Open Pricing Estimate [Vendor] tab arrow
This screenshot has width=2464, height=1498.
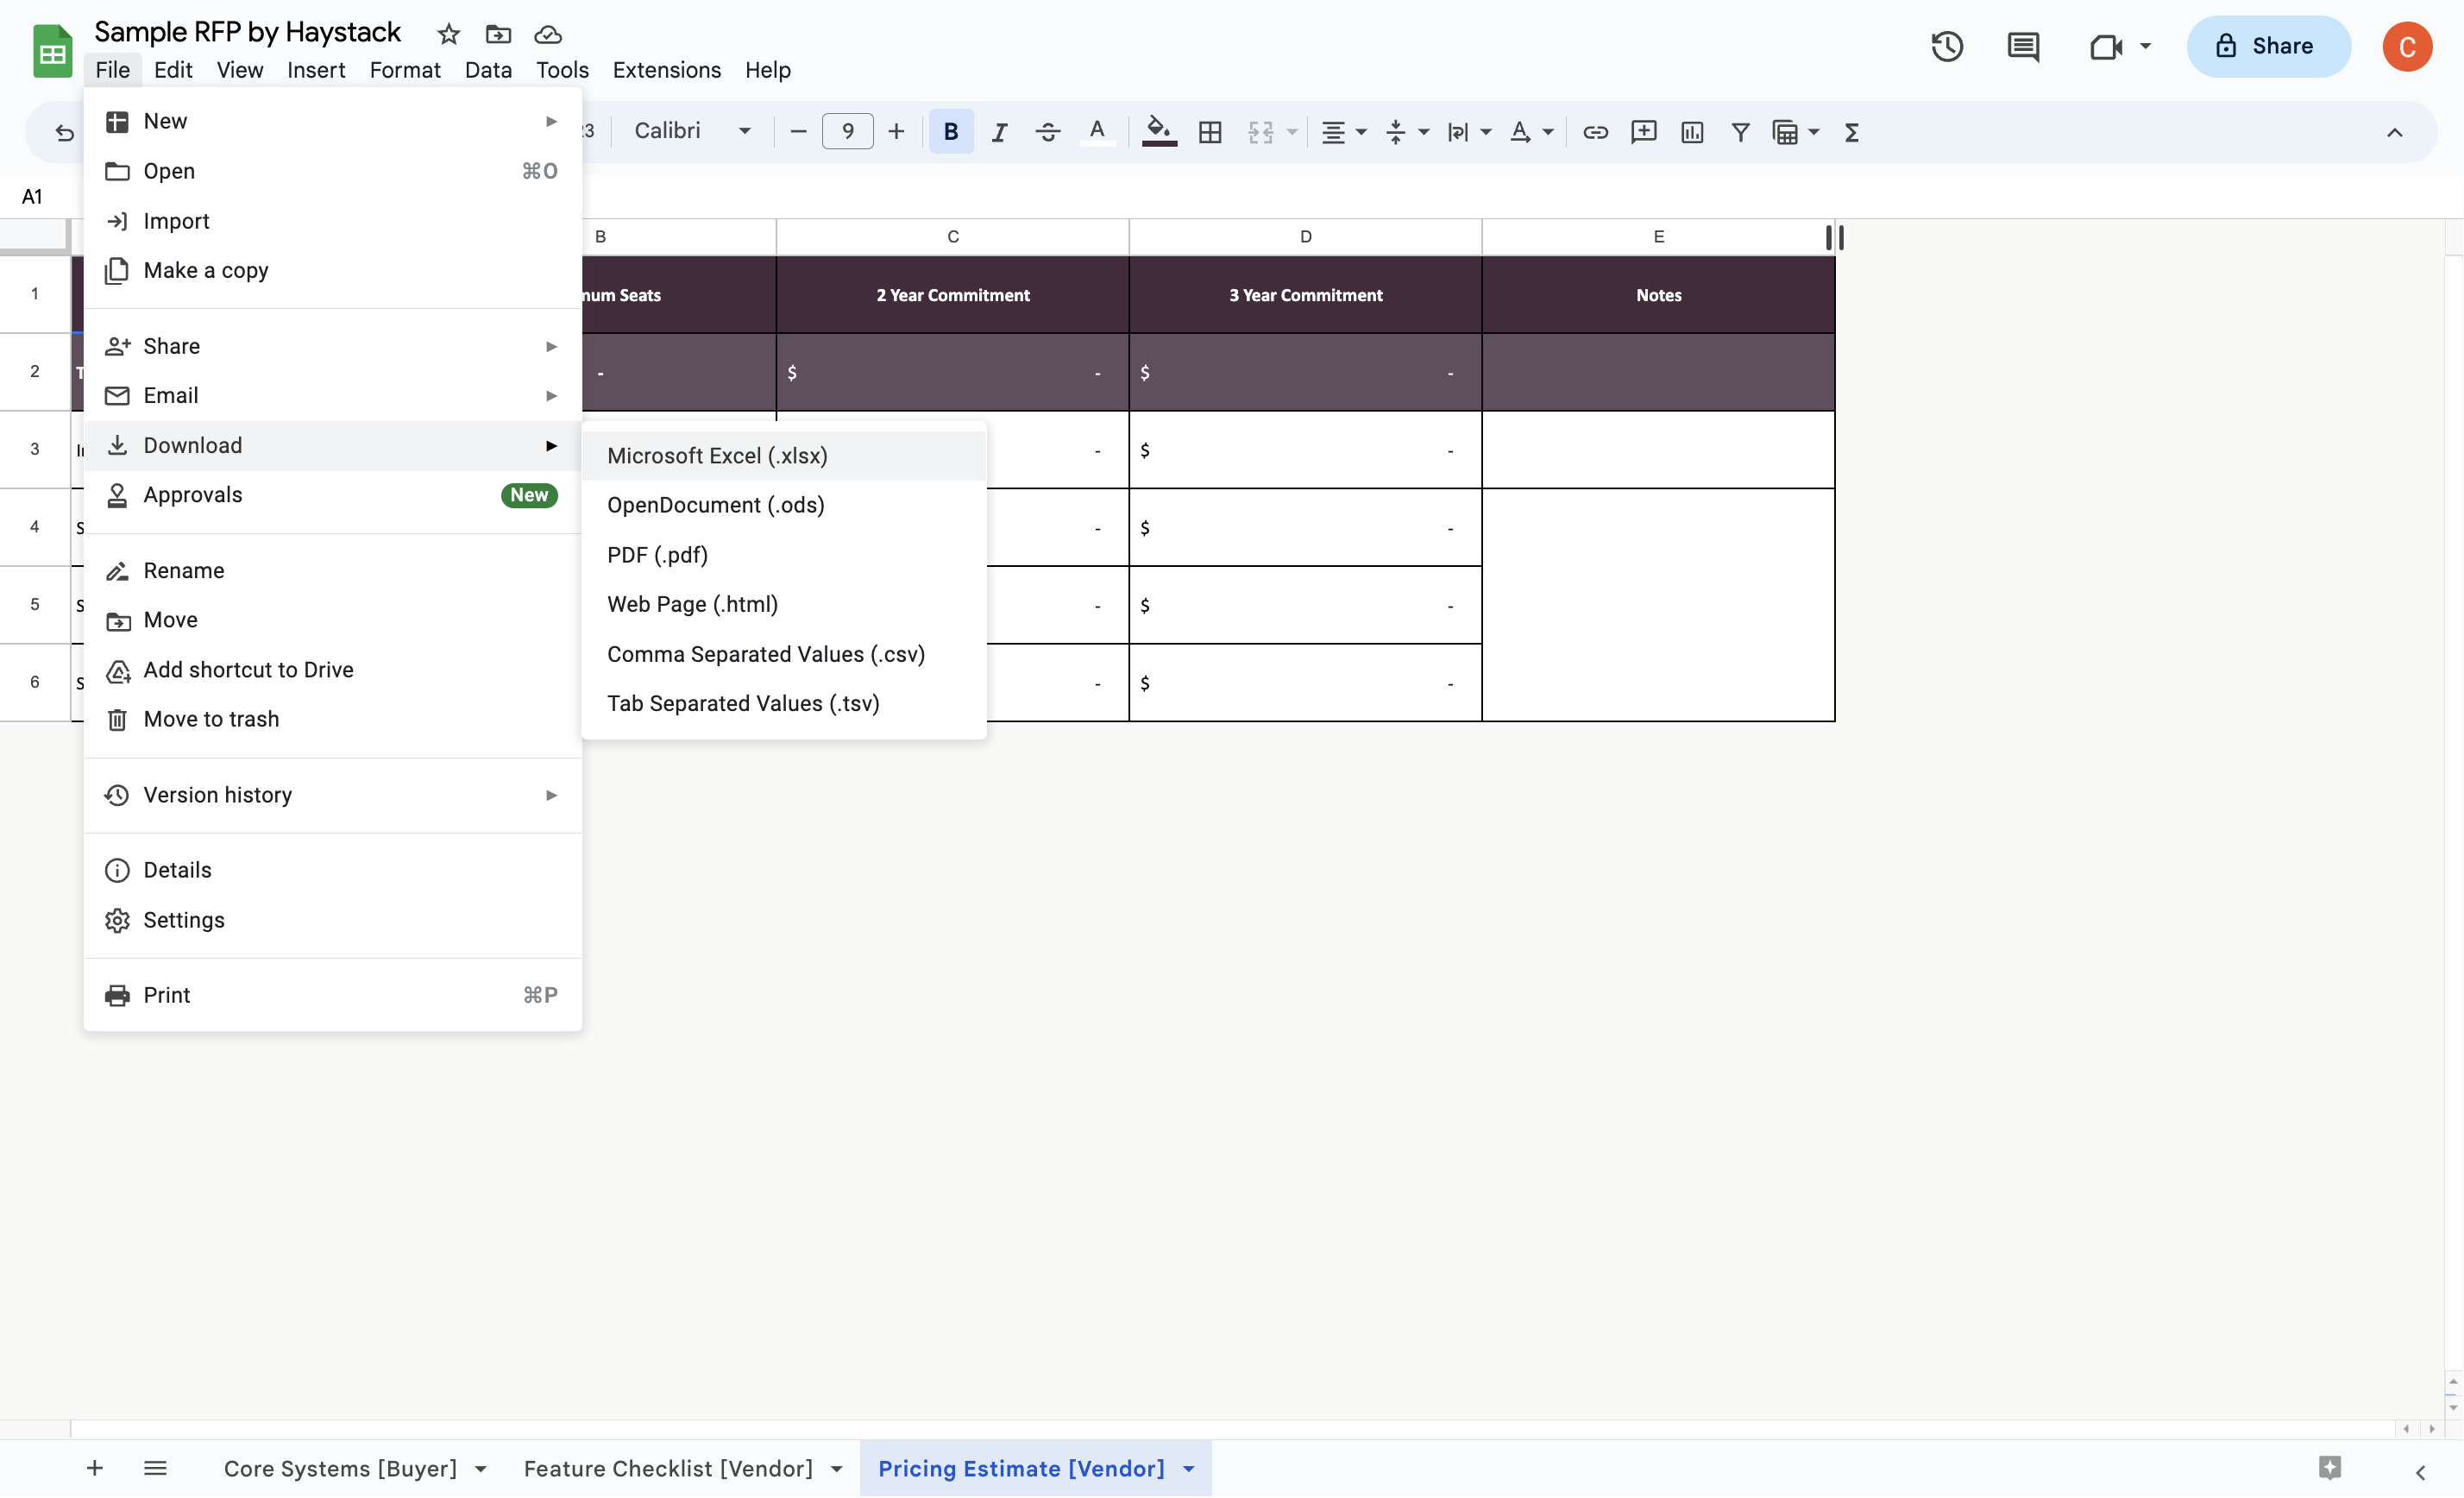1188,1468
